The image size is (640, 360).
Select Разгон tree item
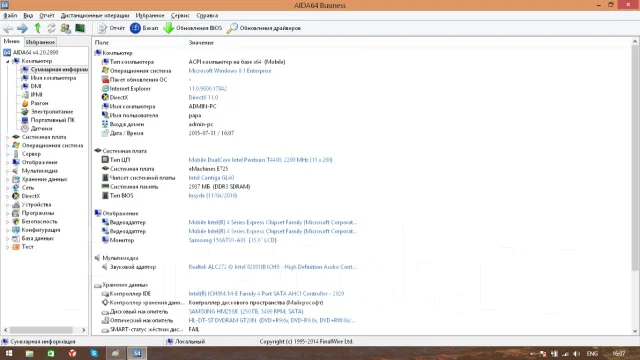(x=35, y=103)
